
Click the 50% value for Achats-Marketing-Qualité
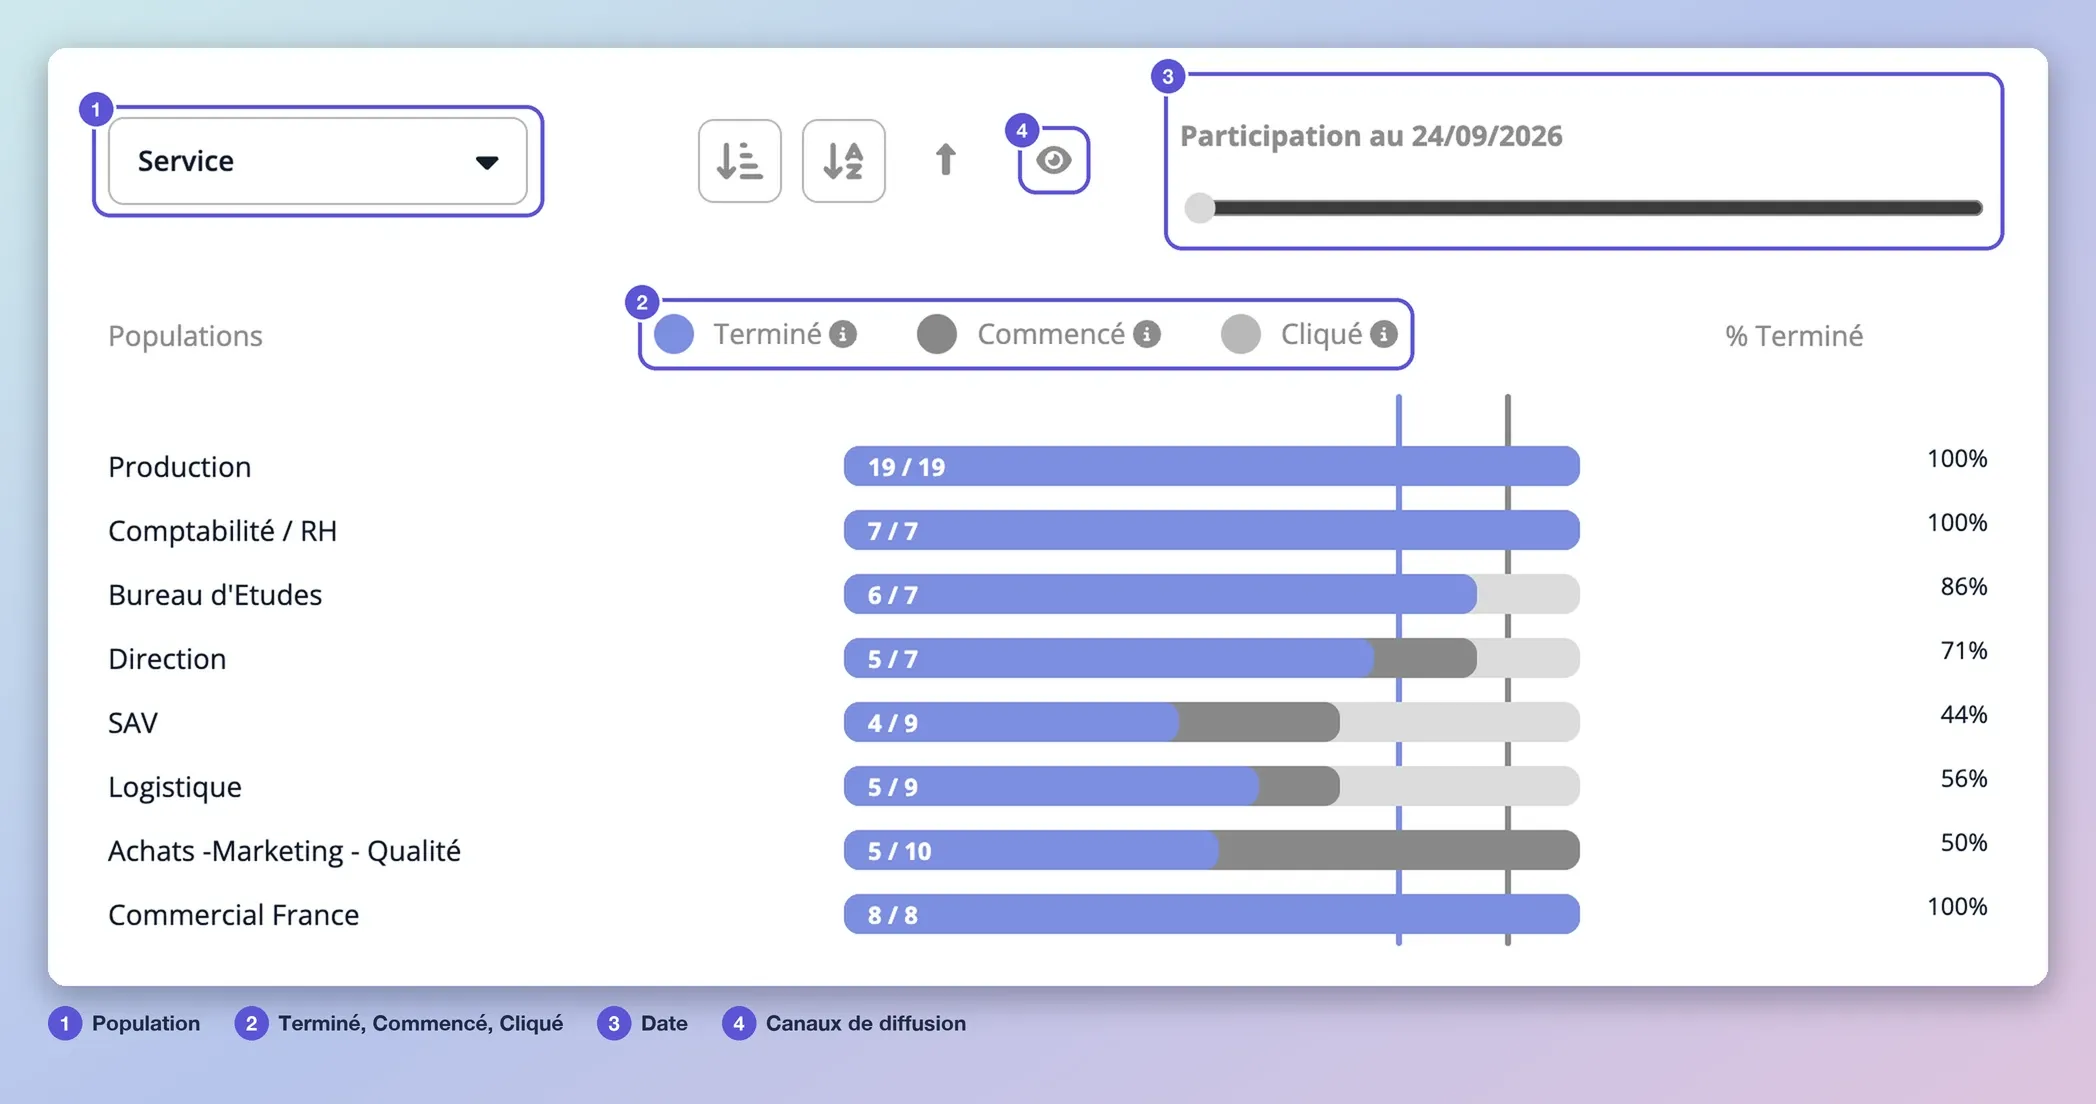1964,842
